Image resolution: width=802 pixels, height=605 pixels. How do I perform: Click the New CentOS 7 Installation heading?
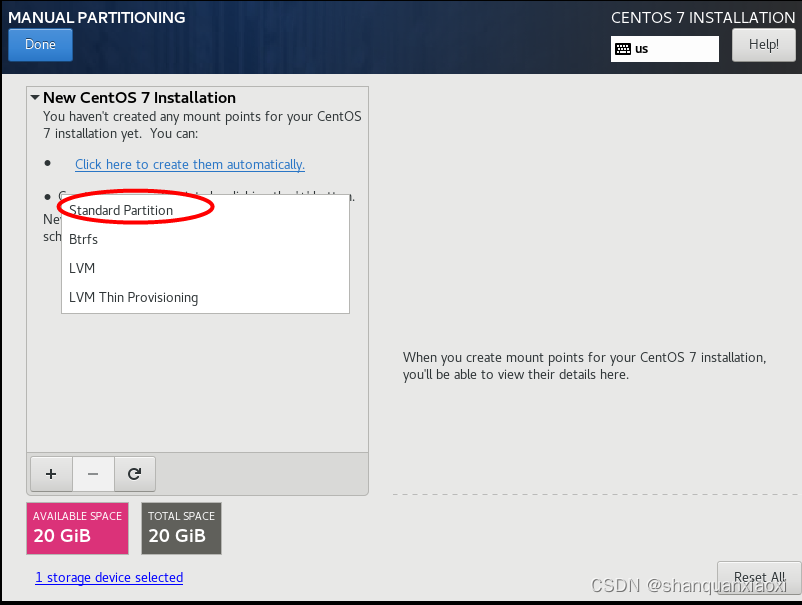(x=139, y=97)
